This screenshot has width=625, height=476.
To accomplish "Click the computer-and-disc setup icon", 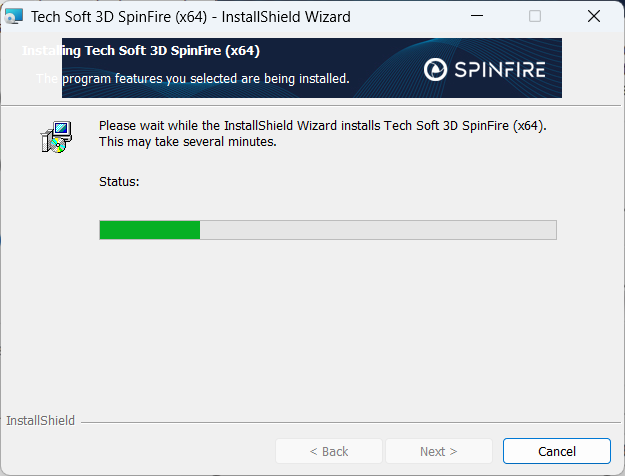I will [56, 137].
